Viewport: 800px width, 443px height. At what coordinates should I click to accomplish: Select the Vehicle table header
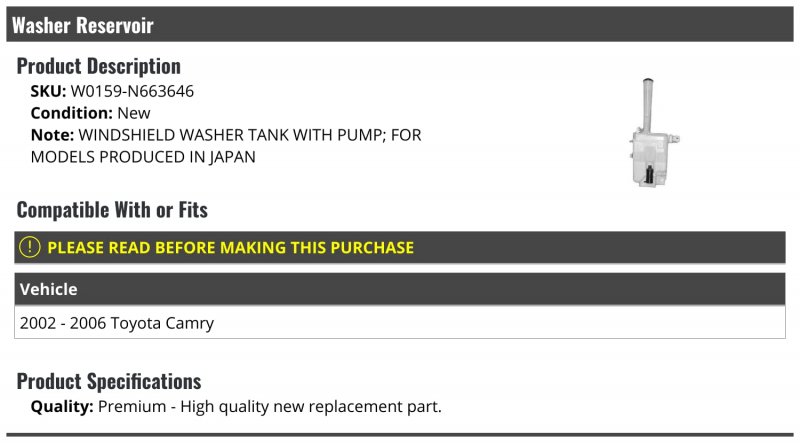pyautogui.click(x=400, y=289)
